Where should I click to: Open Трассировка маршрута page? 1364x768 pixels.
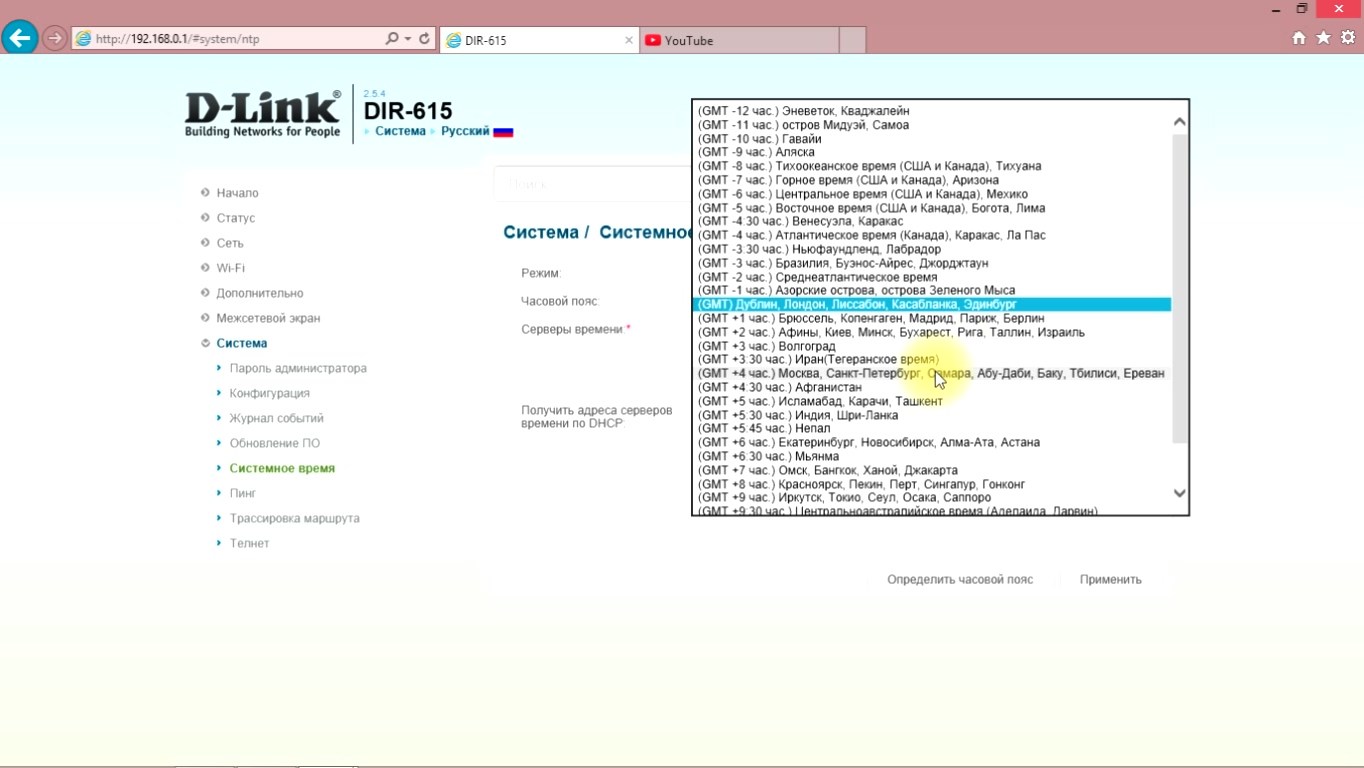click(x=294, y=518)
